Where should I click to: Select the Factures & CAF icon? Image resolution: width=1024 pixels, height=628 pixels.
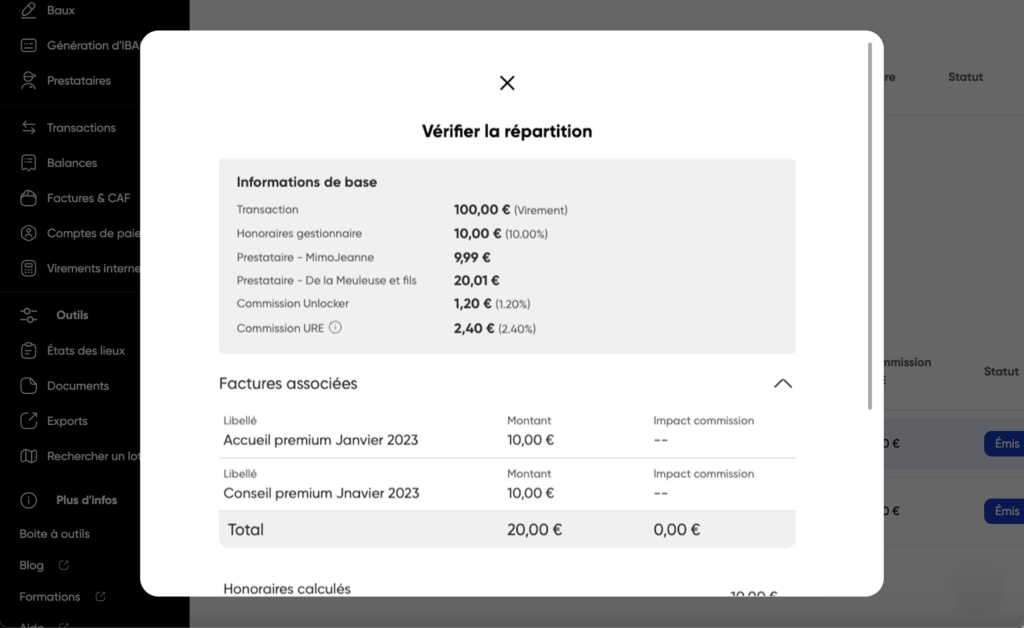[28, 198]
